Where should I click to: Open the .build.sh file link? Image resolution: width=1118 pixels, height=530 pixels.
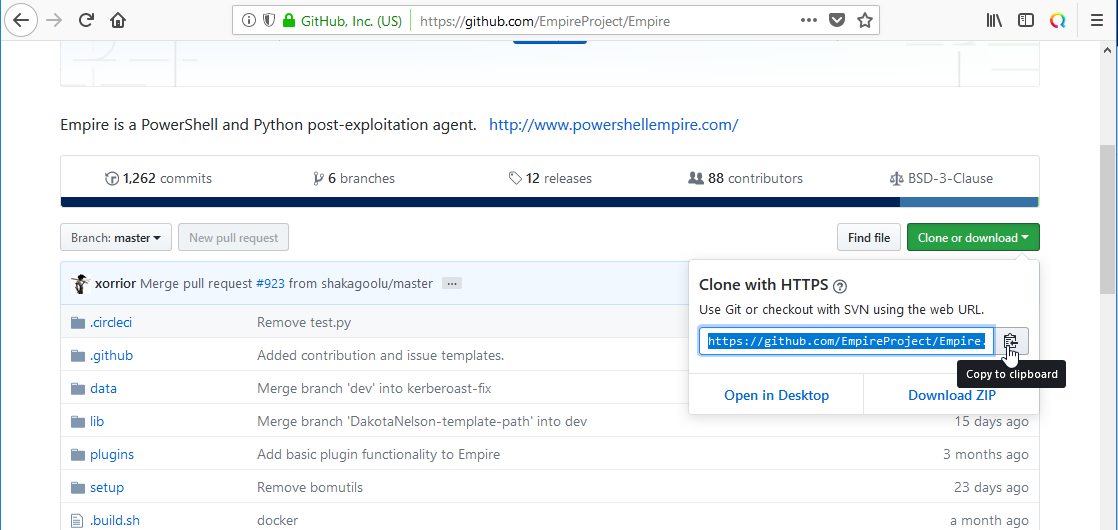click(x=115, y=520)
